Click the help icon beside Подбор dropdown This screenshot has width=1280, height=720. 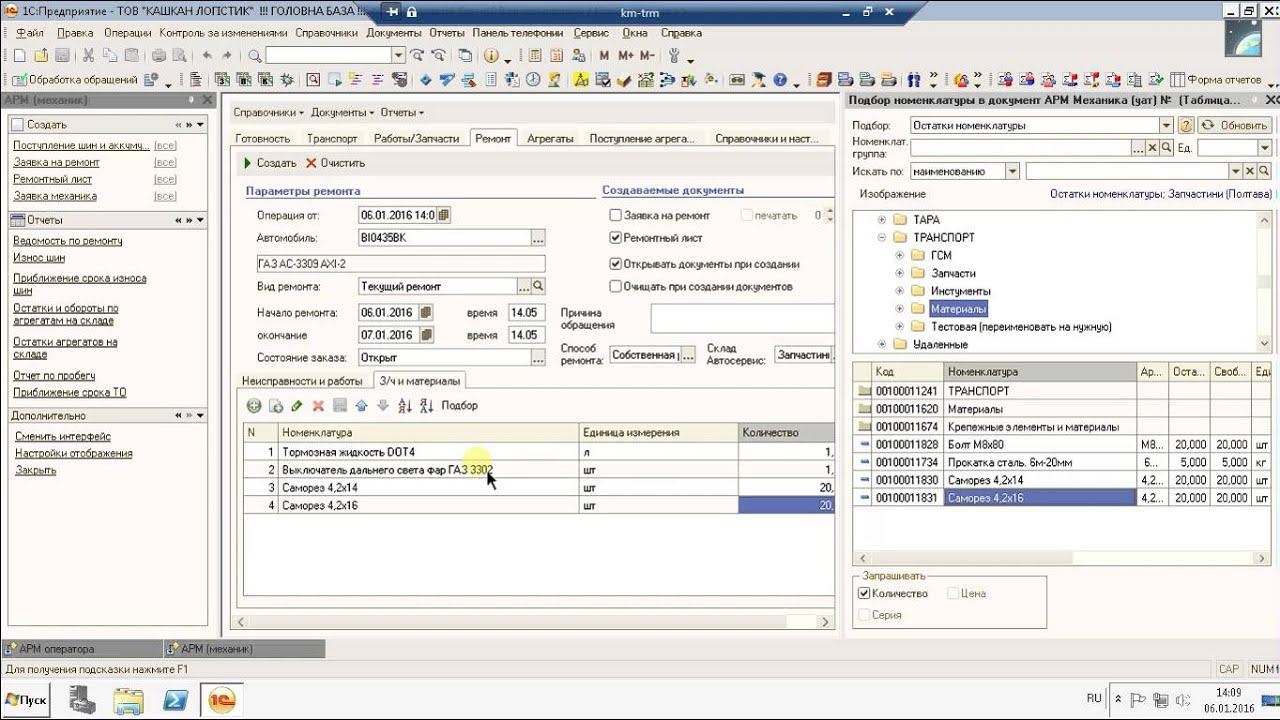(1186, 125)
